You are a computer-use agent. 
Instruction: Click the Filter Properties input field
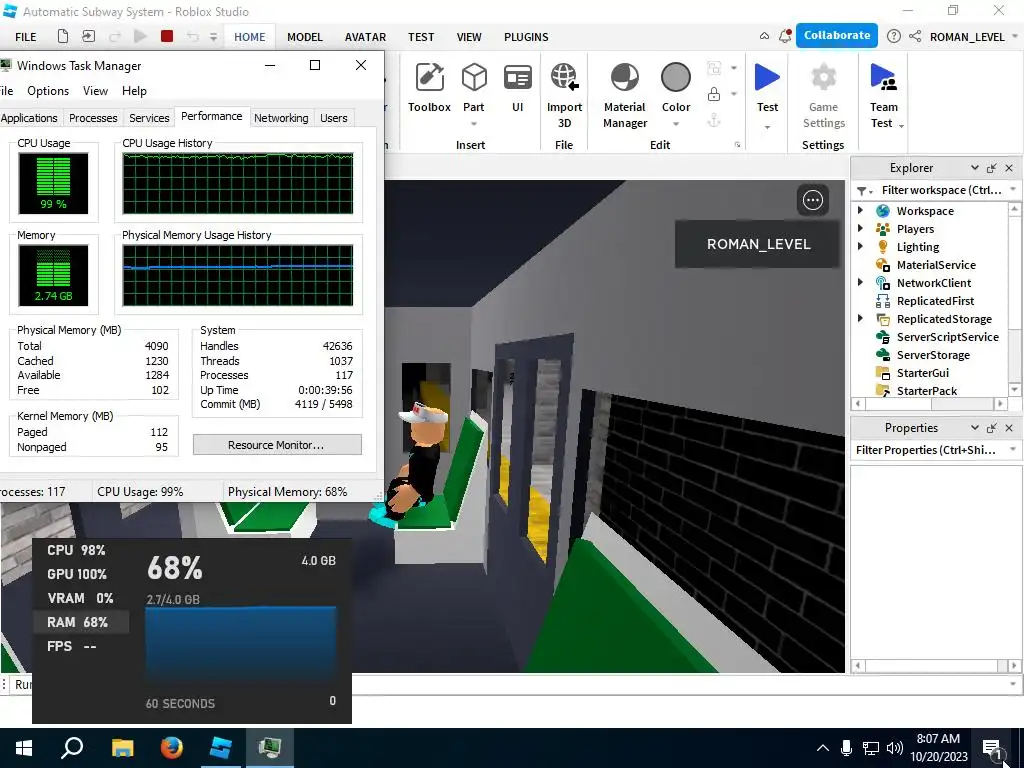(927, 450)
